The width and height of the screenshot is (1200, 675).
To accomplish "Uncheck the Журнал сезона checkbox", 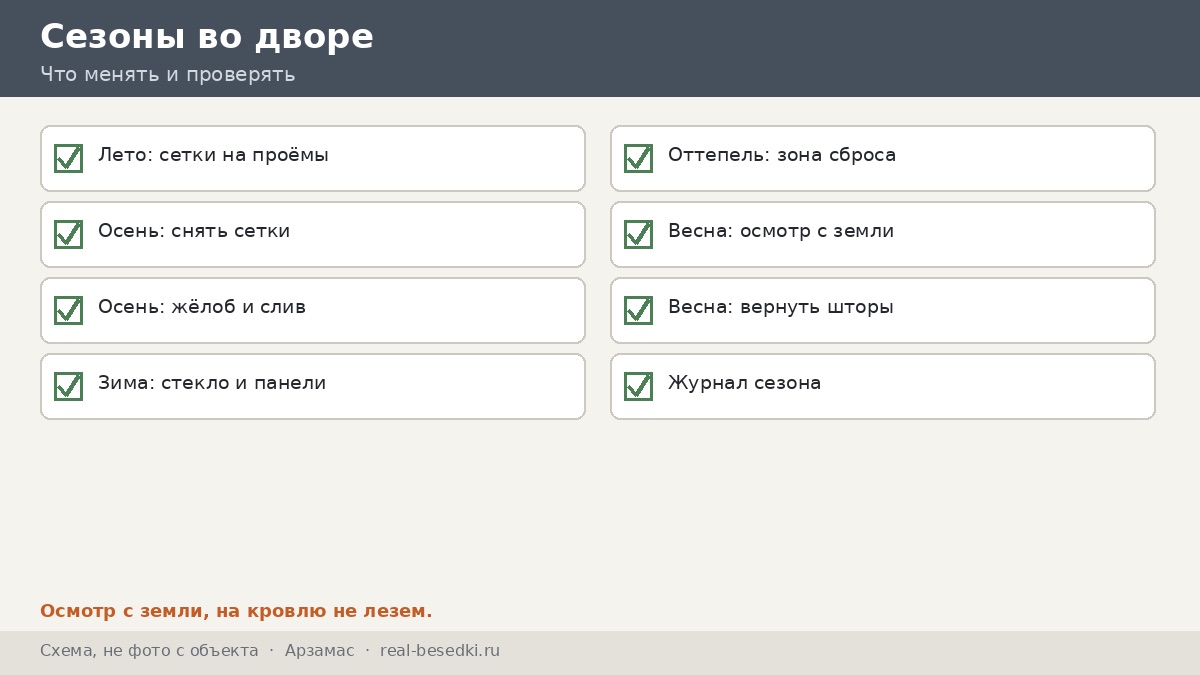I will point(638,386).
